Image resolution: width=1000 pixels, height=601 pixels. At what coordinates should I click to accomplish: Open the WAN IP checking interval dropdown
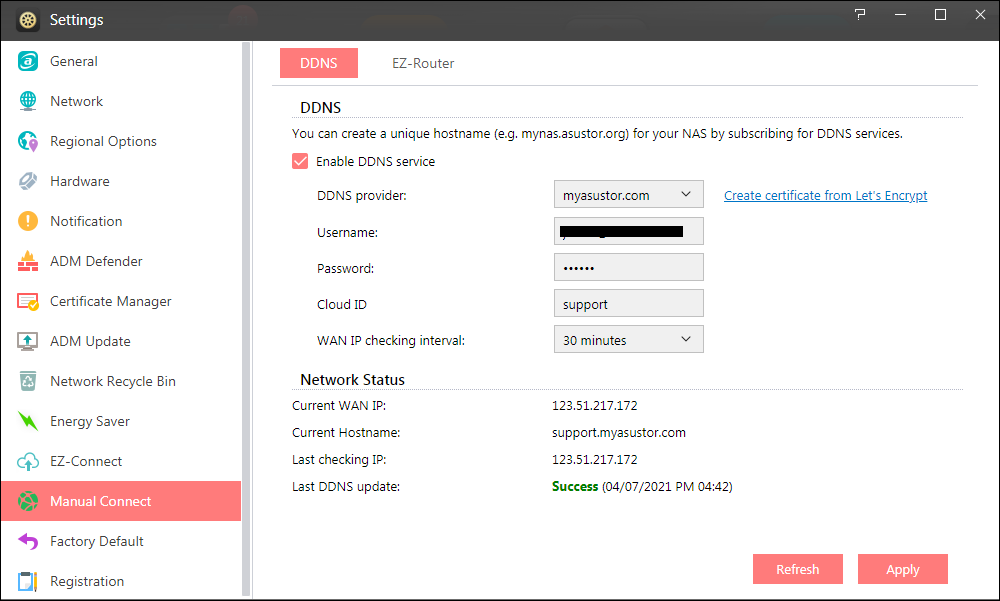(628, 339)
